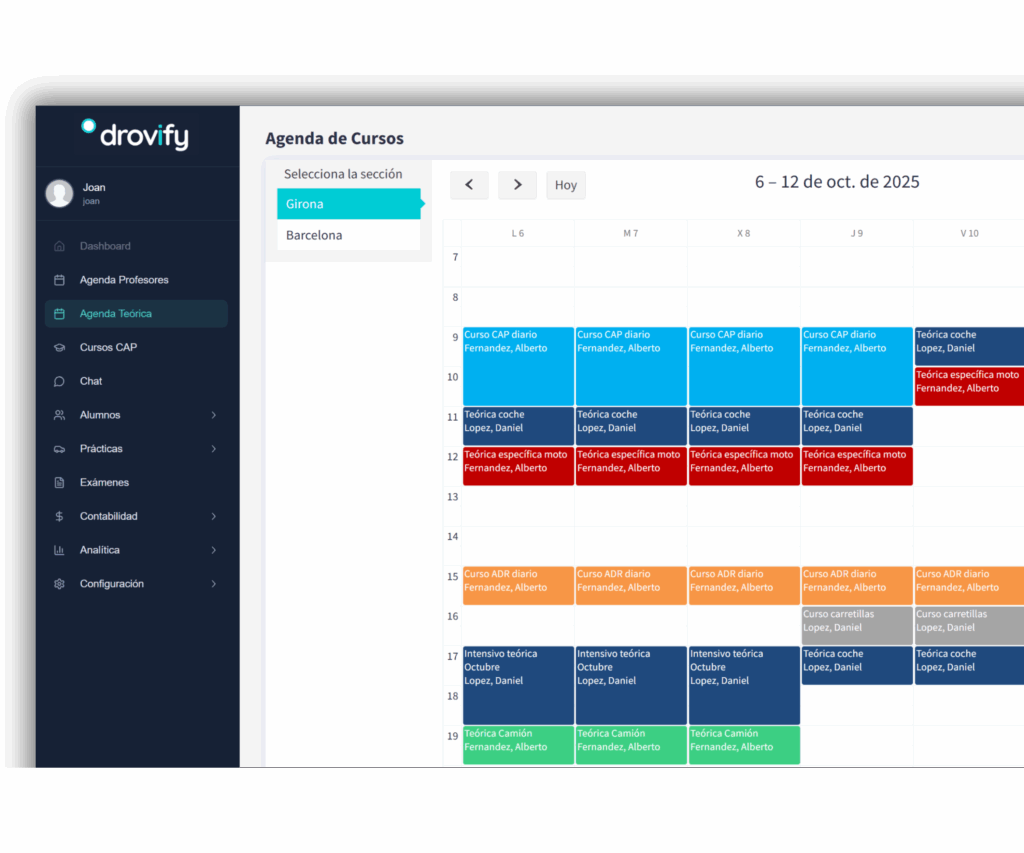Image resolution: width=1024 pixels, height=853 pixels.
Task: Expand the Analítica submenu chevron
Action: point(214,550)
